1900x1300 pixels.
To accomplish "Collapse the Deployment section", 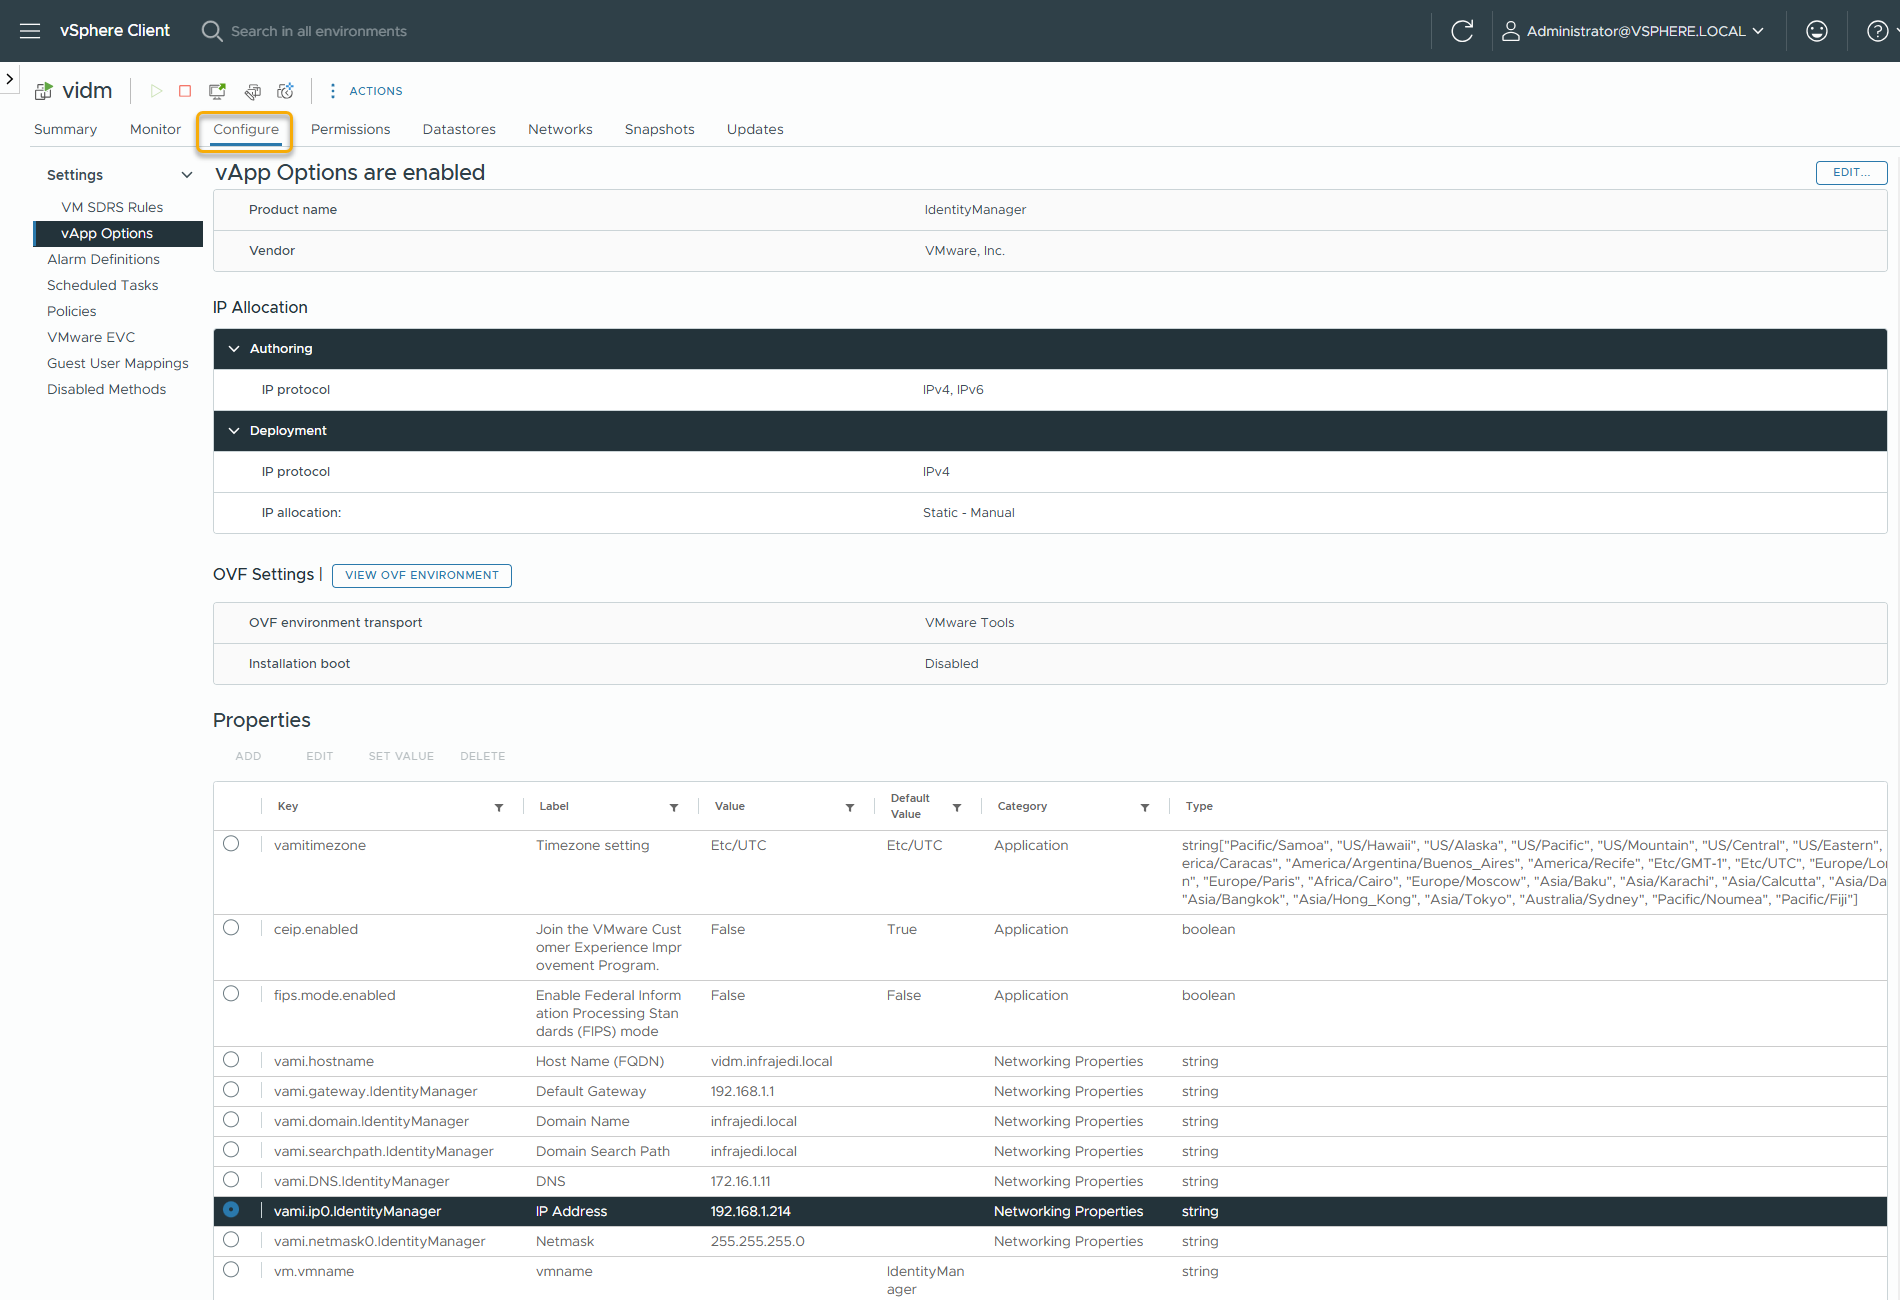I will coord(234,431).
